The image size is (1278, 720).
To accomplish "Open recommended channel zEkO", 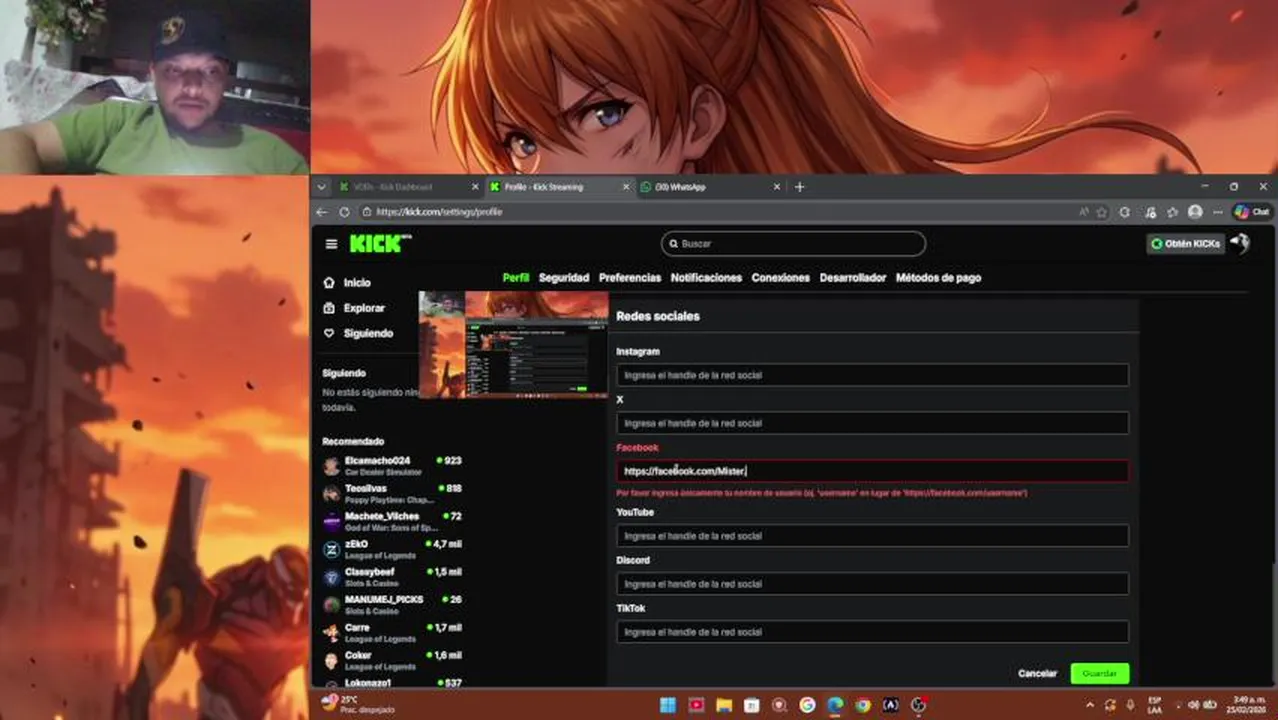I will pyautogui.click(x=392, y=549).
